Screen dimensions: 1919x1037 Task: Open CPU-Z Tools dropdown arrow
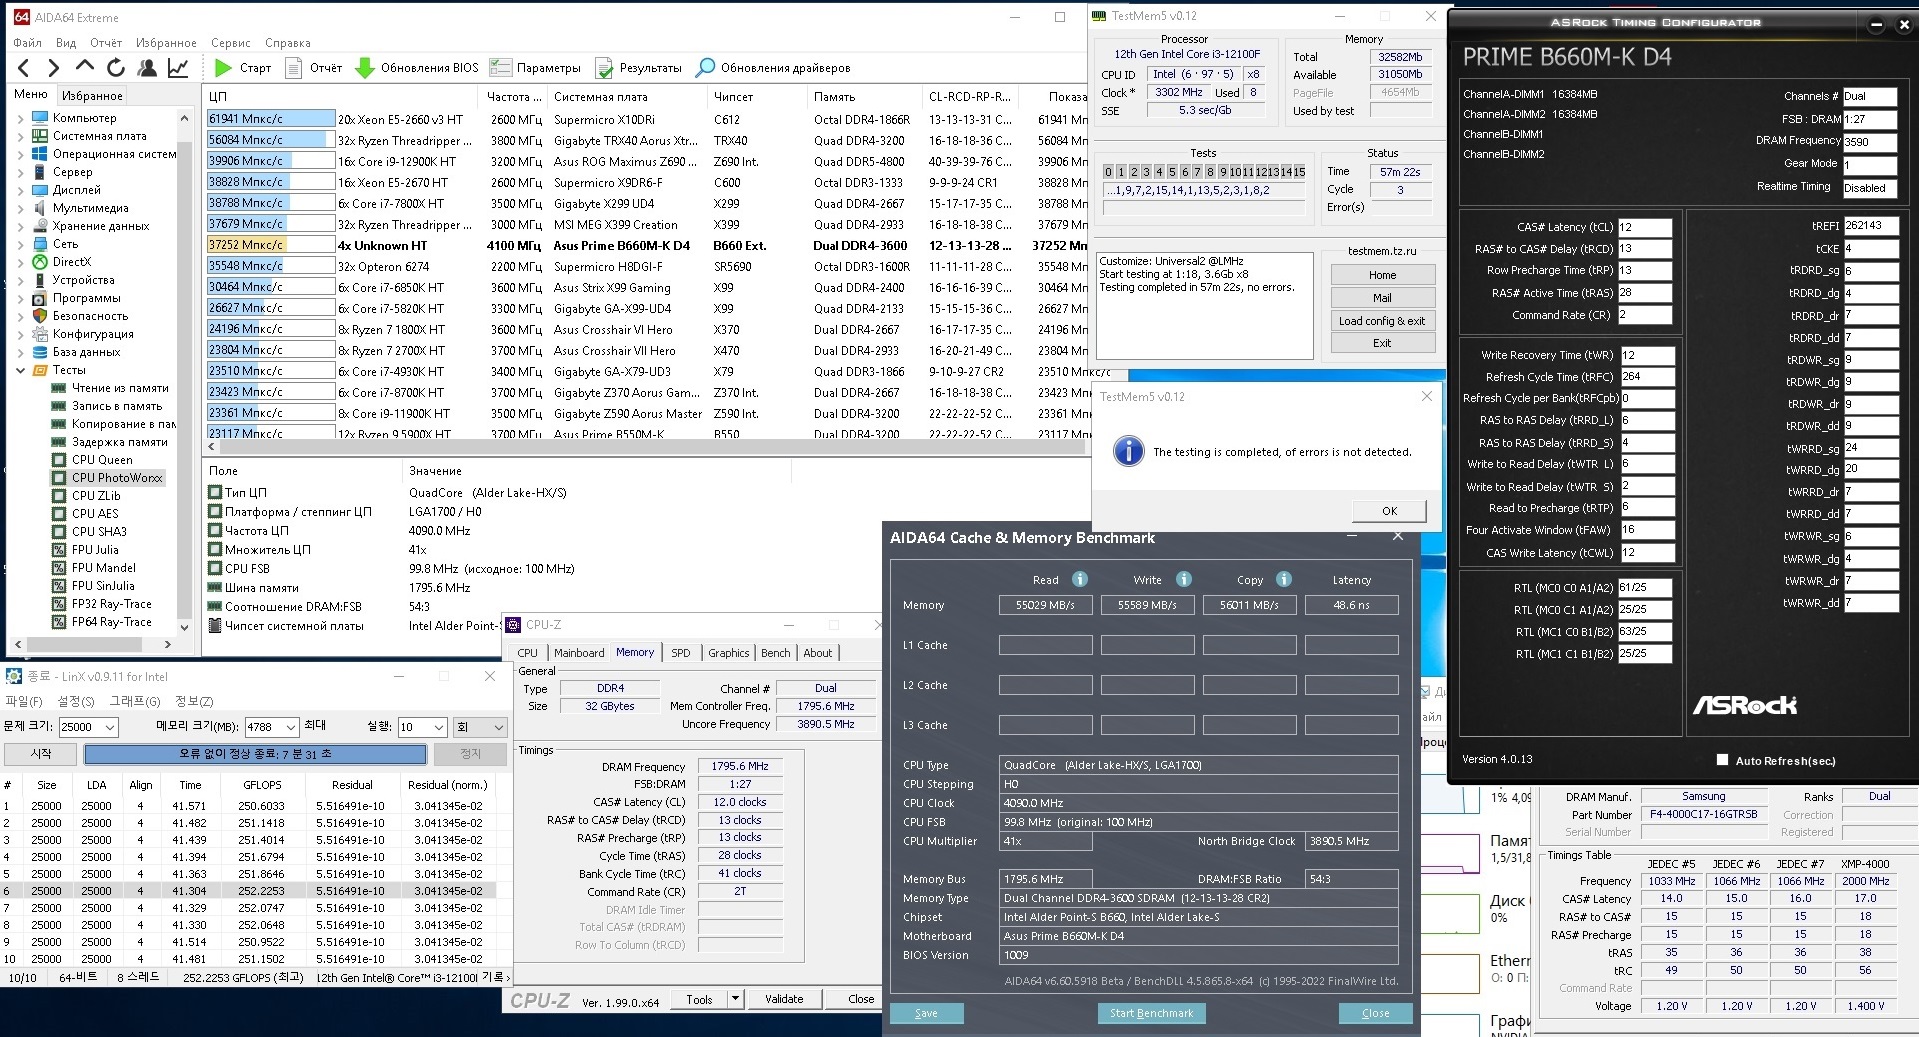[735, 998]
